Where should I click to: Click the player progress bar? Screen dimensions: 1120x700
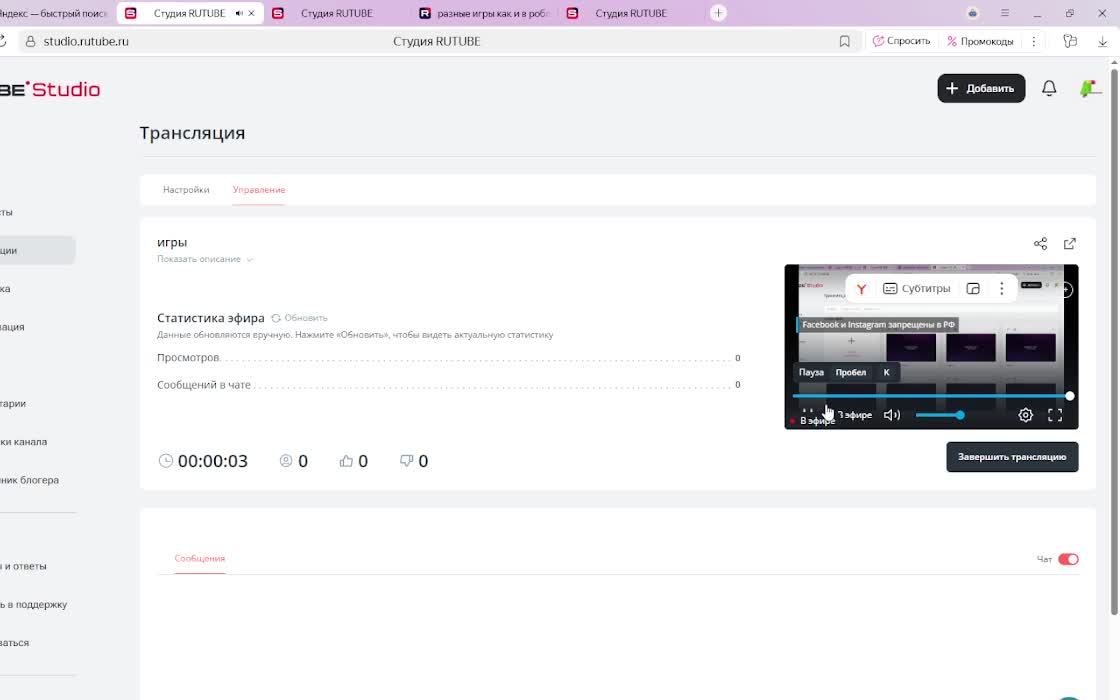[931, 396]
